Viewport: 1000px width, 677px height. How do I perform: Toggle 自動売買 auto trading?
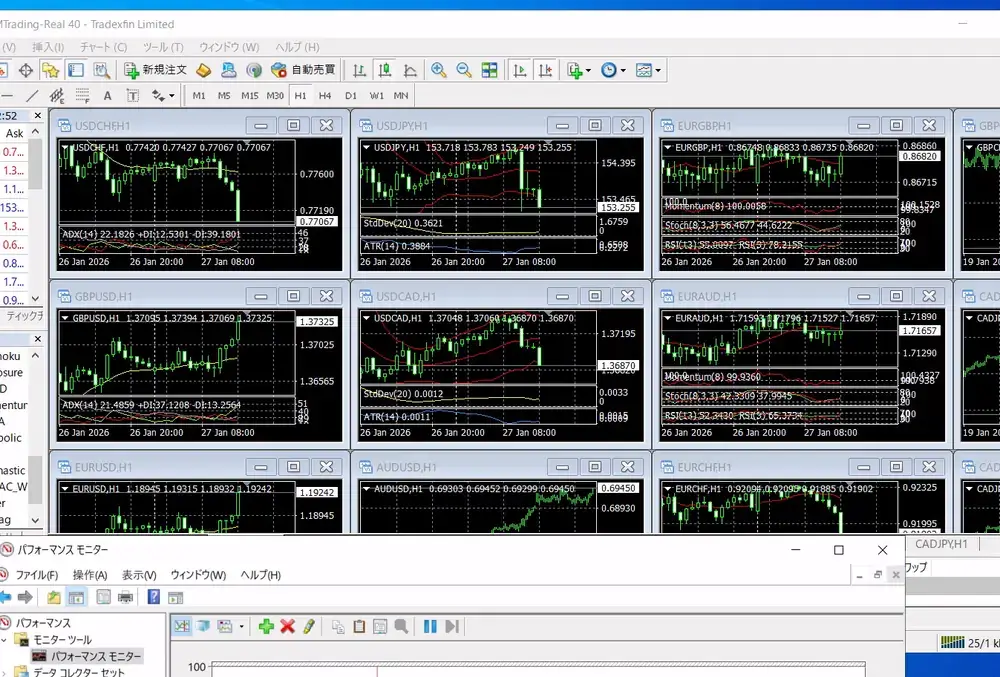tap(304, 70)
